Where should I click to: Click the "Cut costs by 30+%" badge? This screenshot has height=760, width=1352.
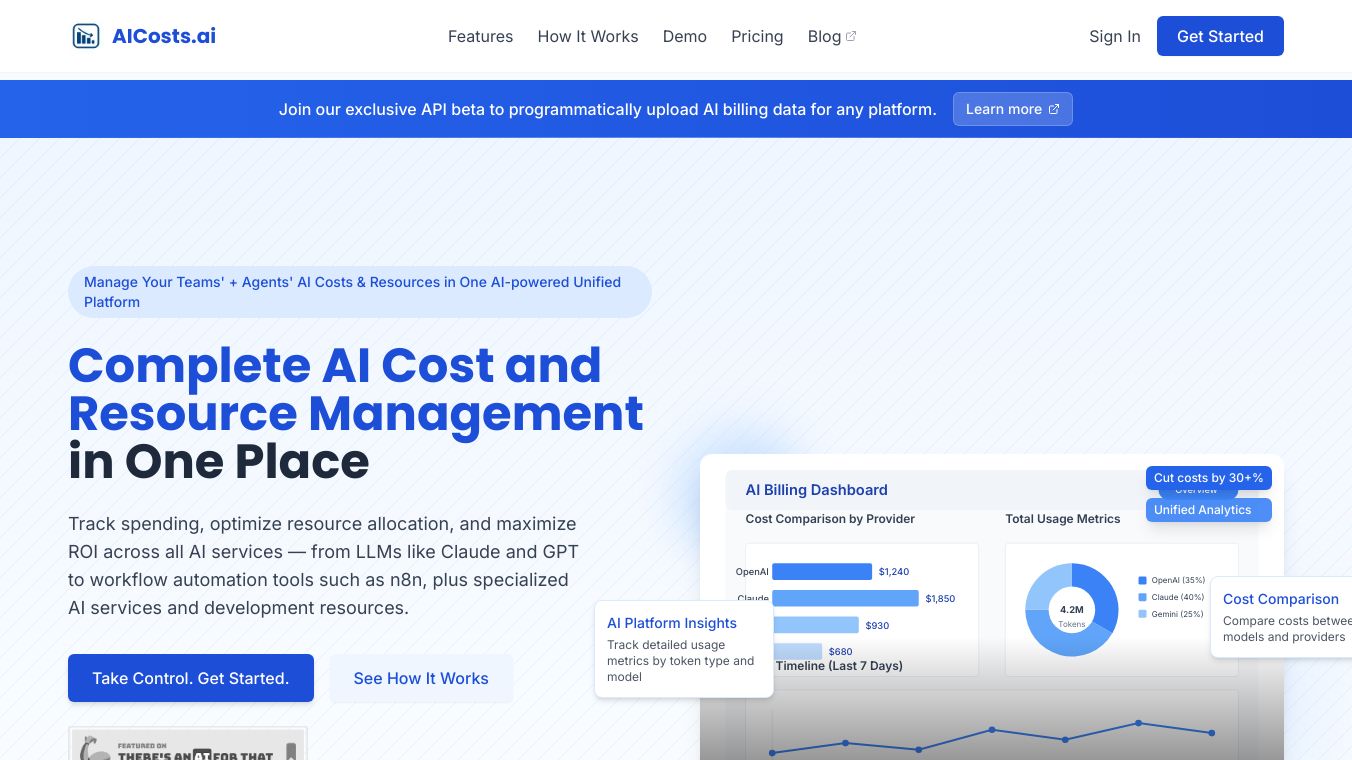pos(1209,478)
